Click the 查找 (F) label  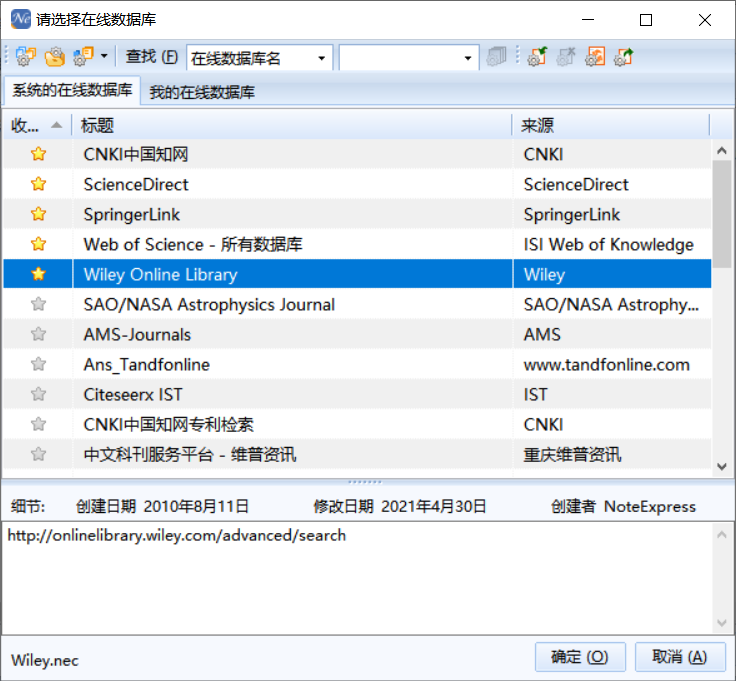pyautogui.click(x=152, y=57)
